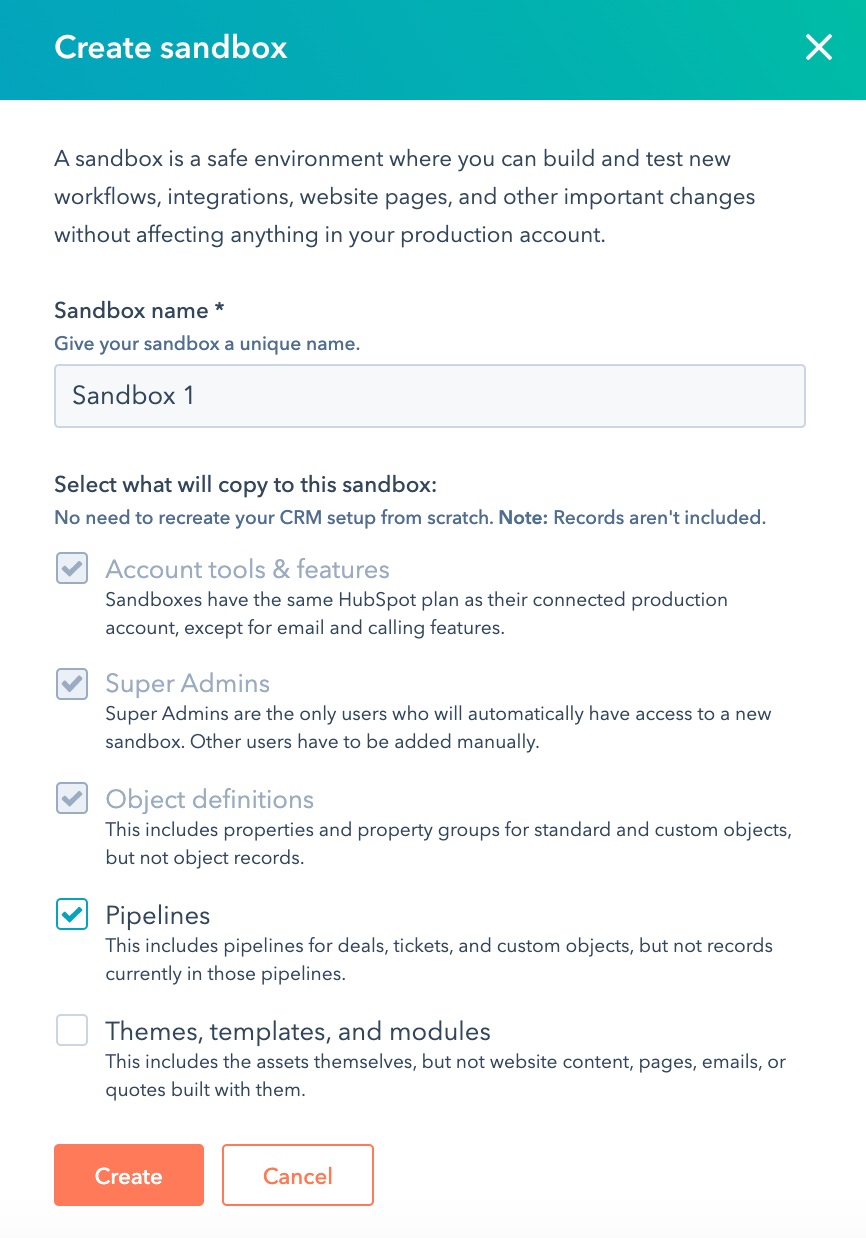Click the Pipelines label
The width and height of the screenshot is (866, 1238).
coord(159,914)
